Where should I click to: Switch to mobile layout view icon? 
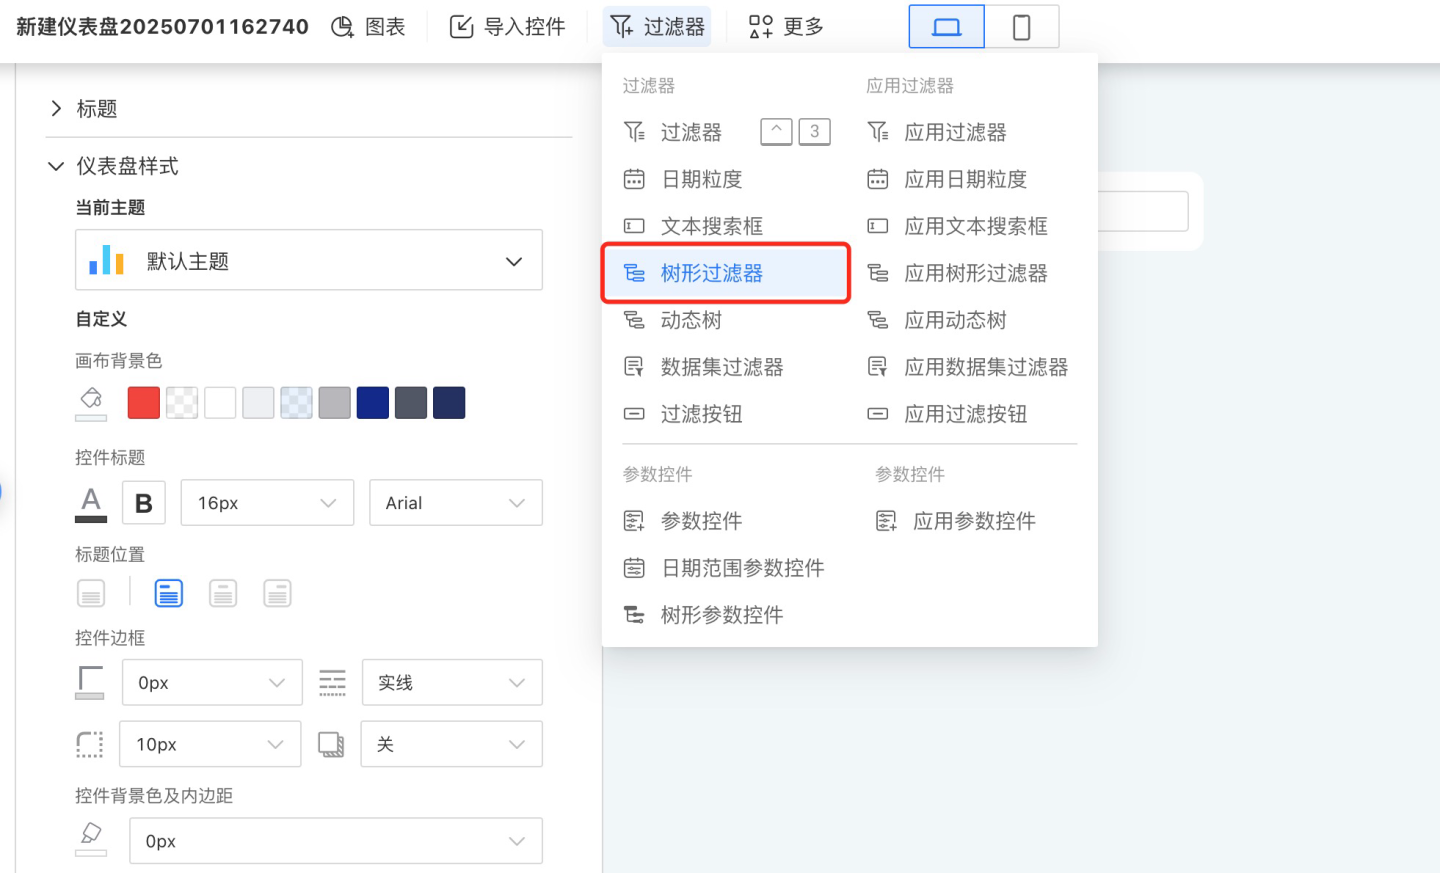pos(1021,27)
